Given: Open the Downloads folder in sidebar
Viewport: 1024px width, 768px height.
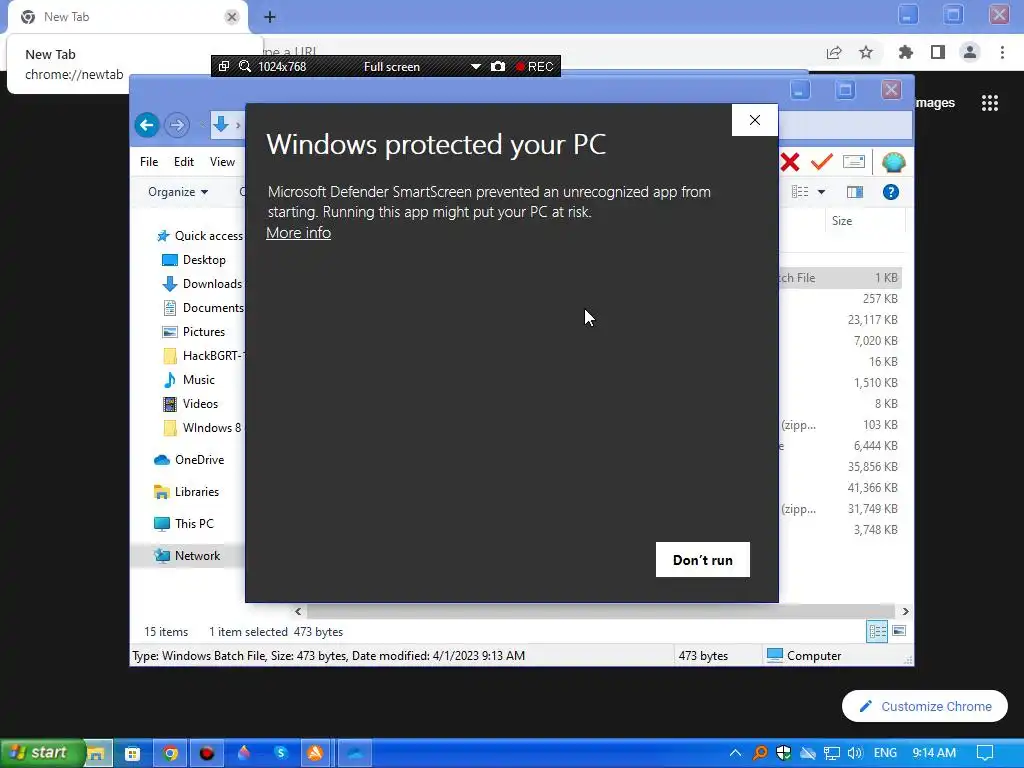Looking at the screenshot, I should 202,284.
